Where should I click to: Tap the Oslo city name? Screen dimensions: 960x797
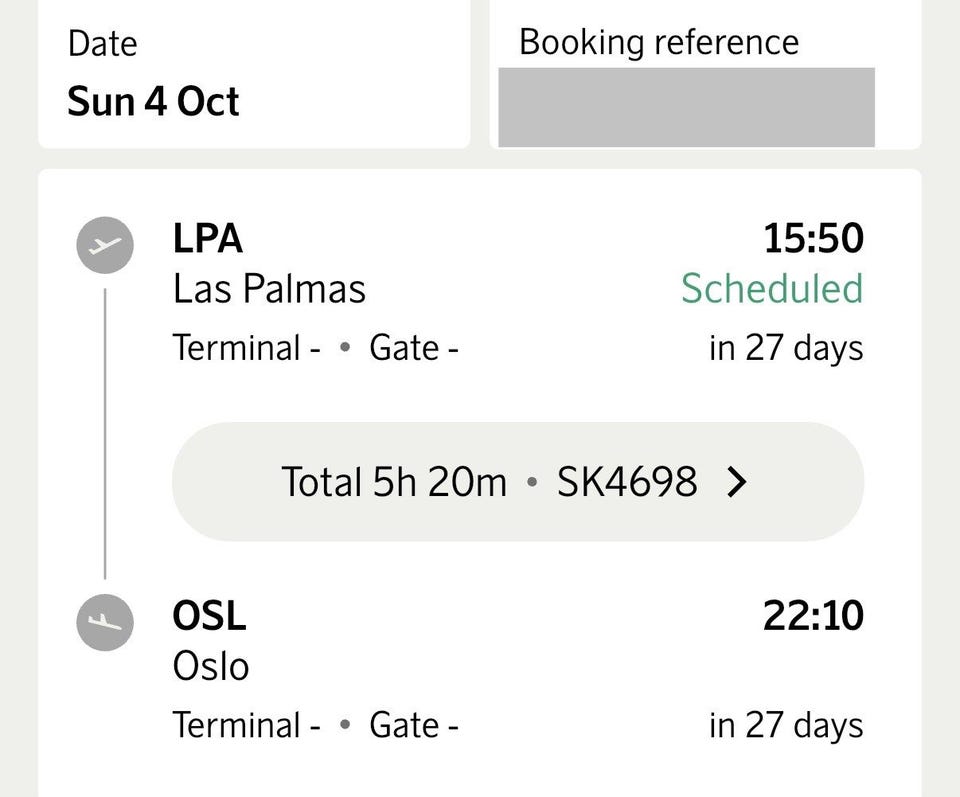click(x=211, y=666)
